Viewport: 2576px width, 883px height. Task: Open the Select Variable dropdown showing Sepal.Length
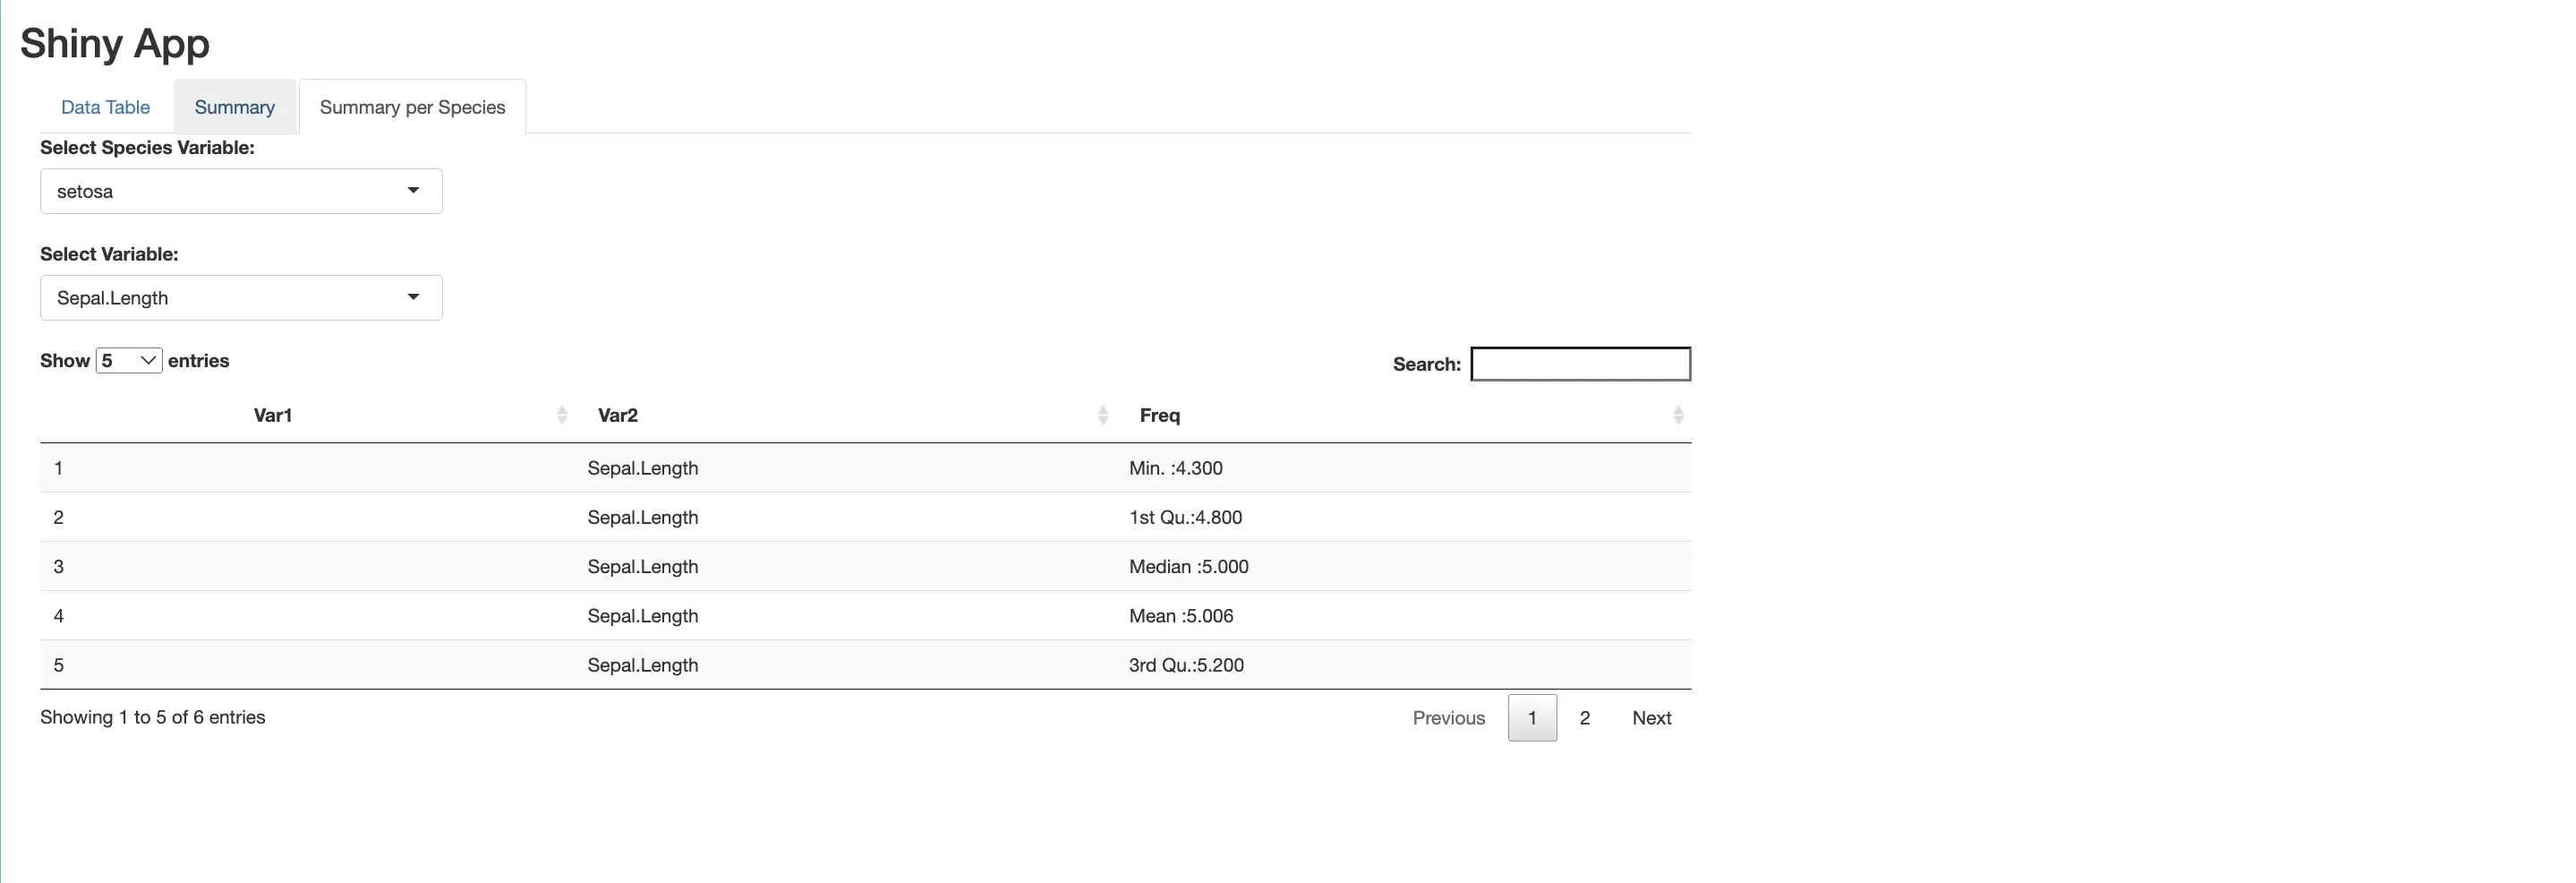[241, 298]
